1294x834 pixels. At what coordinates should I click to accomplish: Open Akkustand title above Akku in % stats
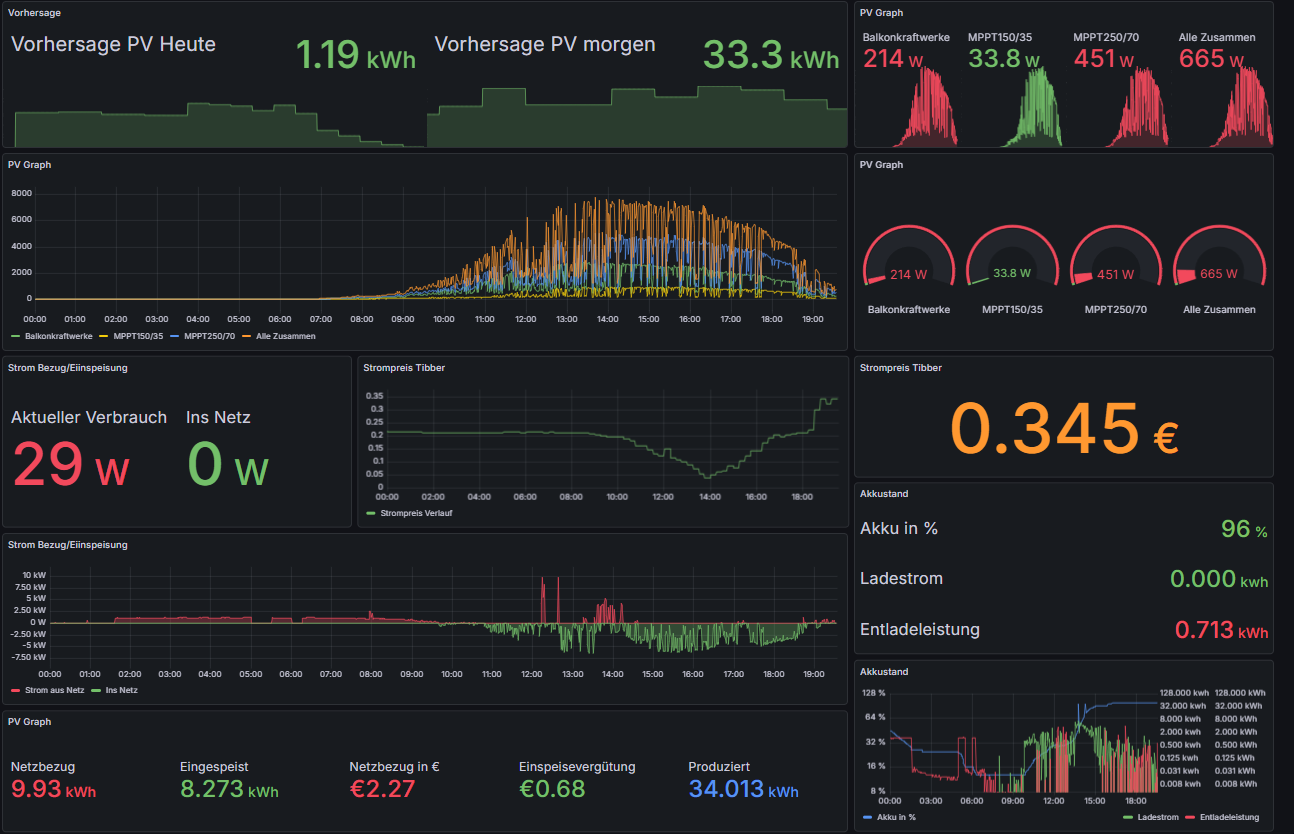pyautogui.click(x=884, y=494)
